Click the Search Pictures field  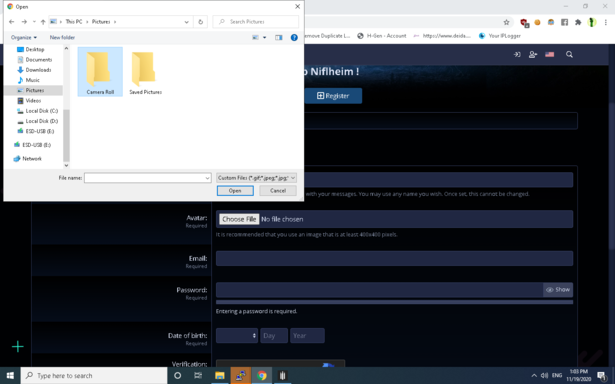pyautogui.click(x=256, y=22)
